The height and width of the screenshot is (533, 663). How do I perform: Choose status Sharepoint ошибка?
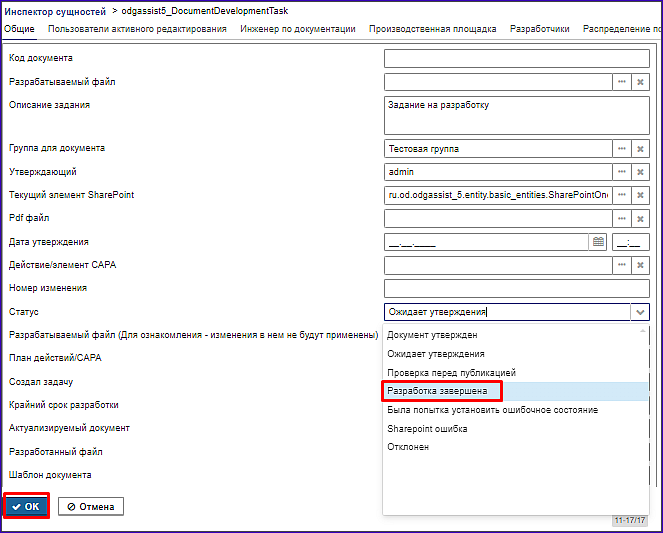515,429
